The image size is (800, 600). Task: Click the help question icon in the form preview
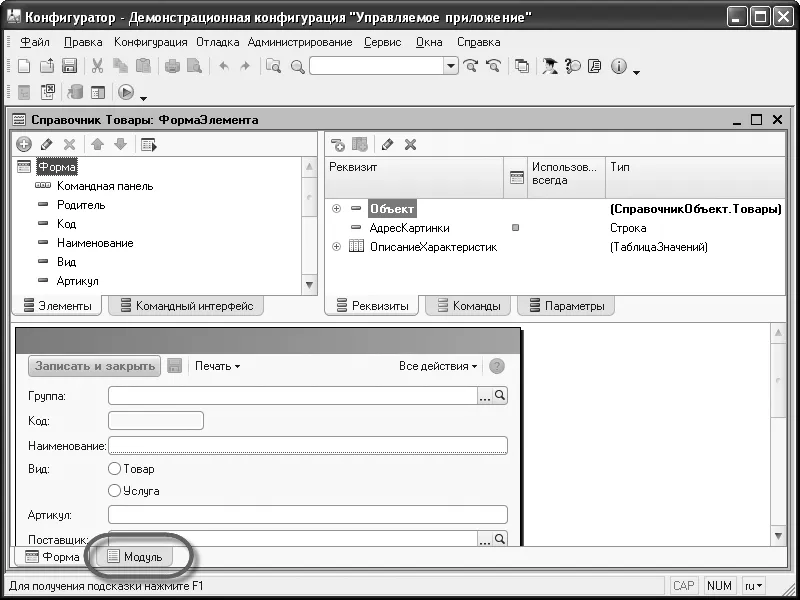click(x=496, y=366)
